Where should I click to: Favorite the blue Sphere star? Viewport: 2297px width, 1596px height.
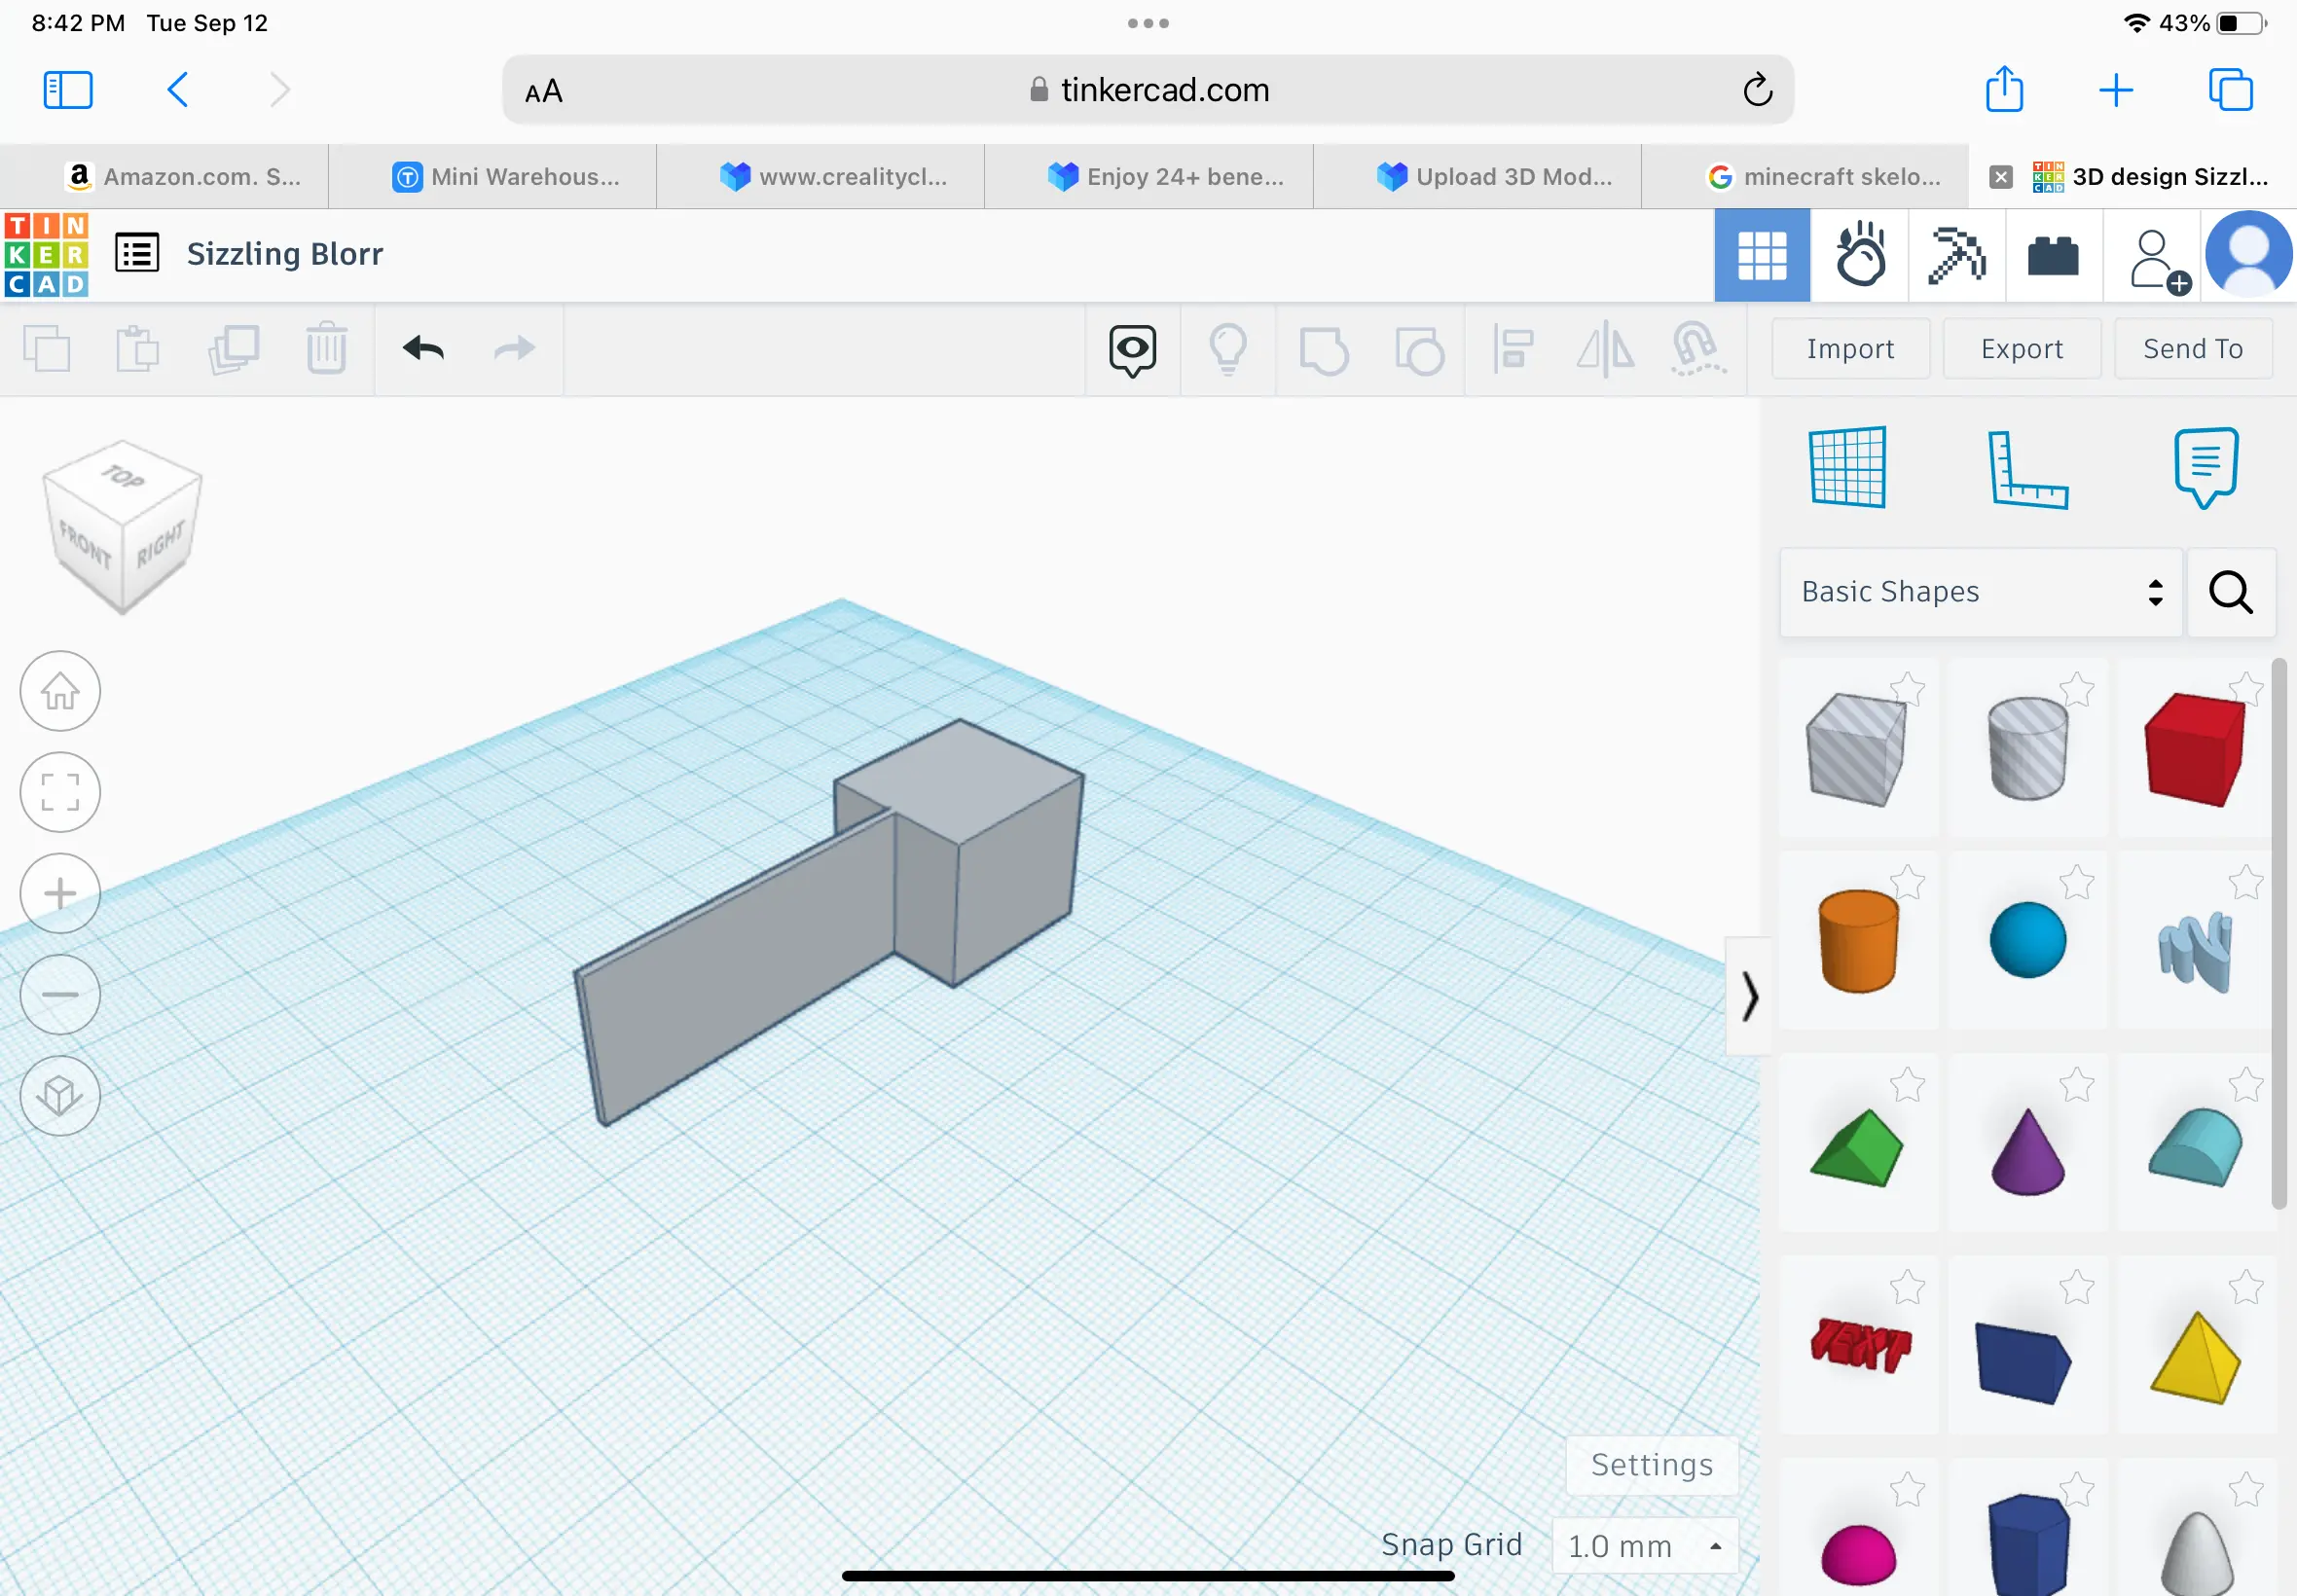2076,882
